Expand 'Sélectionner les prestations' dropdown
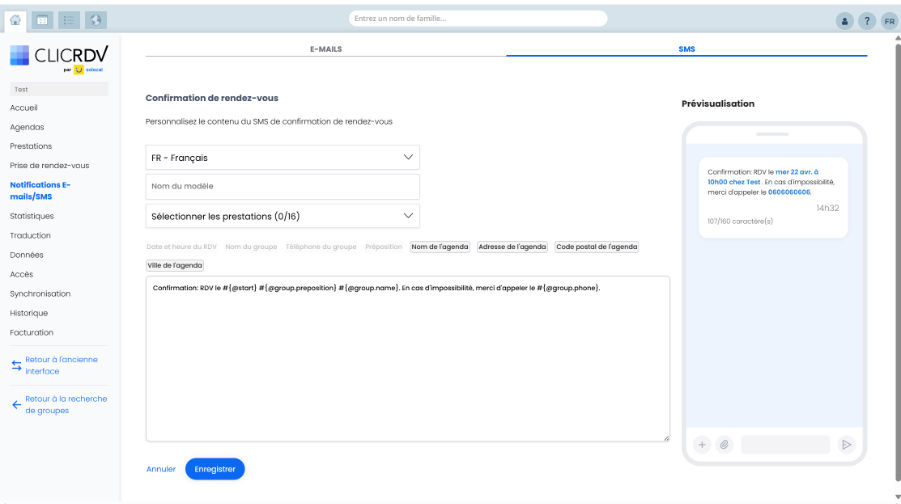This screenshot has height=504, width=901. pyautogui.click(x=283, y=216)
